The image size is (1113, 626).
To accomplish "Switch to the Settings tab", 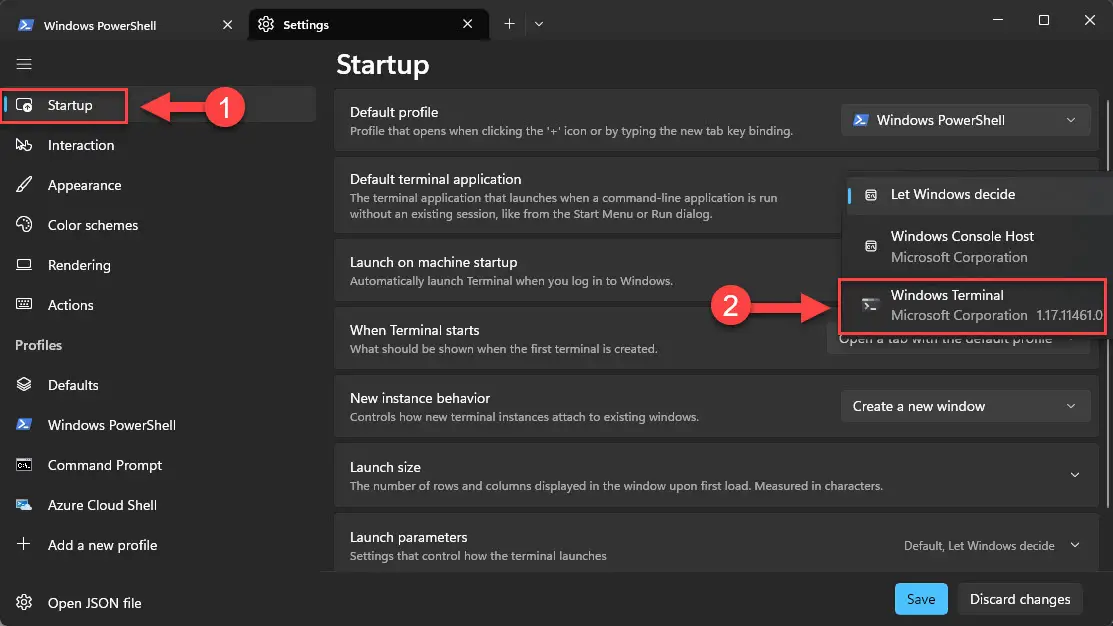I will point(368,24).
